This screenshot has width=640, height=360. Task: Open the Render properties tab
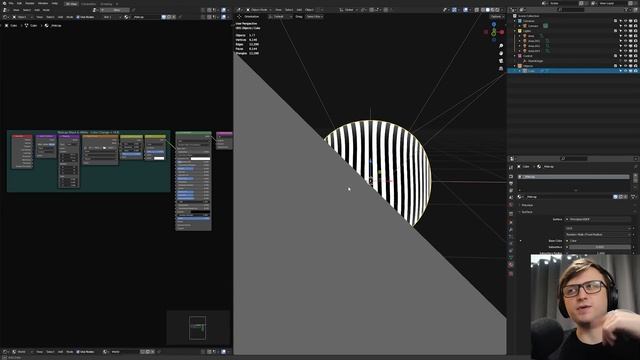511,176
